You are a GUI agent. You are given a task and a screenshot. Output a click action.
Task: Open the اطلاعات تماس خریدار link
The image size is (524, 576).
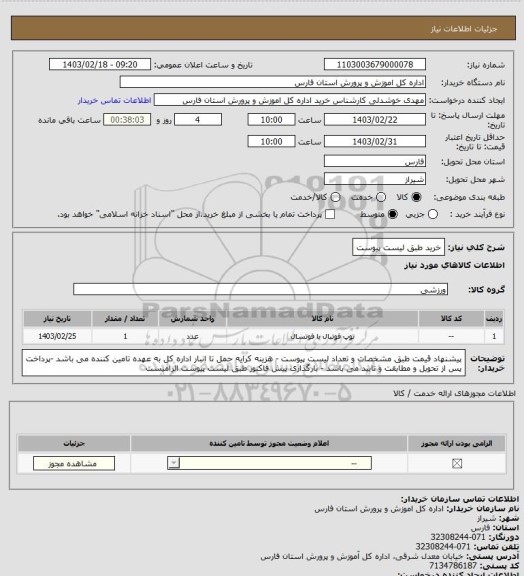114,100
